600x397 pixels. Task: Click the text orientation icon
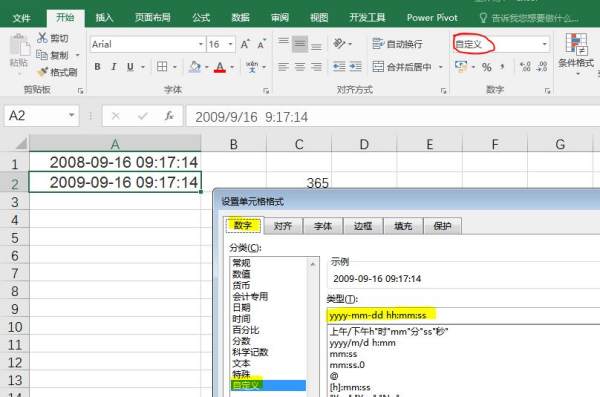[x=339, y=44]
